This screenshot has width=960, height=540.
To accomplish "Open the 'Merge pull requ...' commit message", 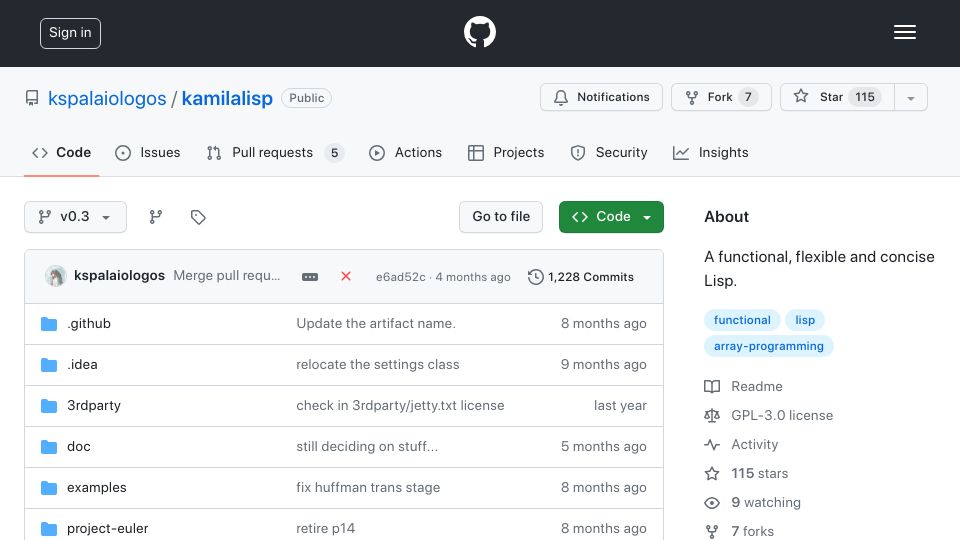I will (227, 276).
